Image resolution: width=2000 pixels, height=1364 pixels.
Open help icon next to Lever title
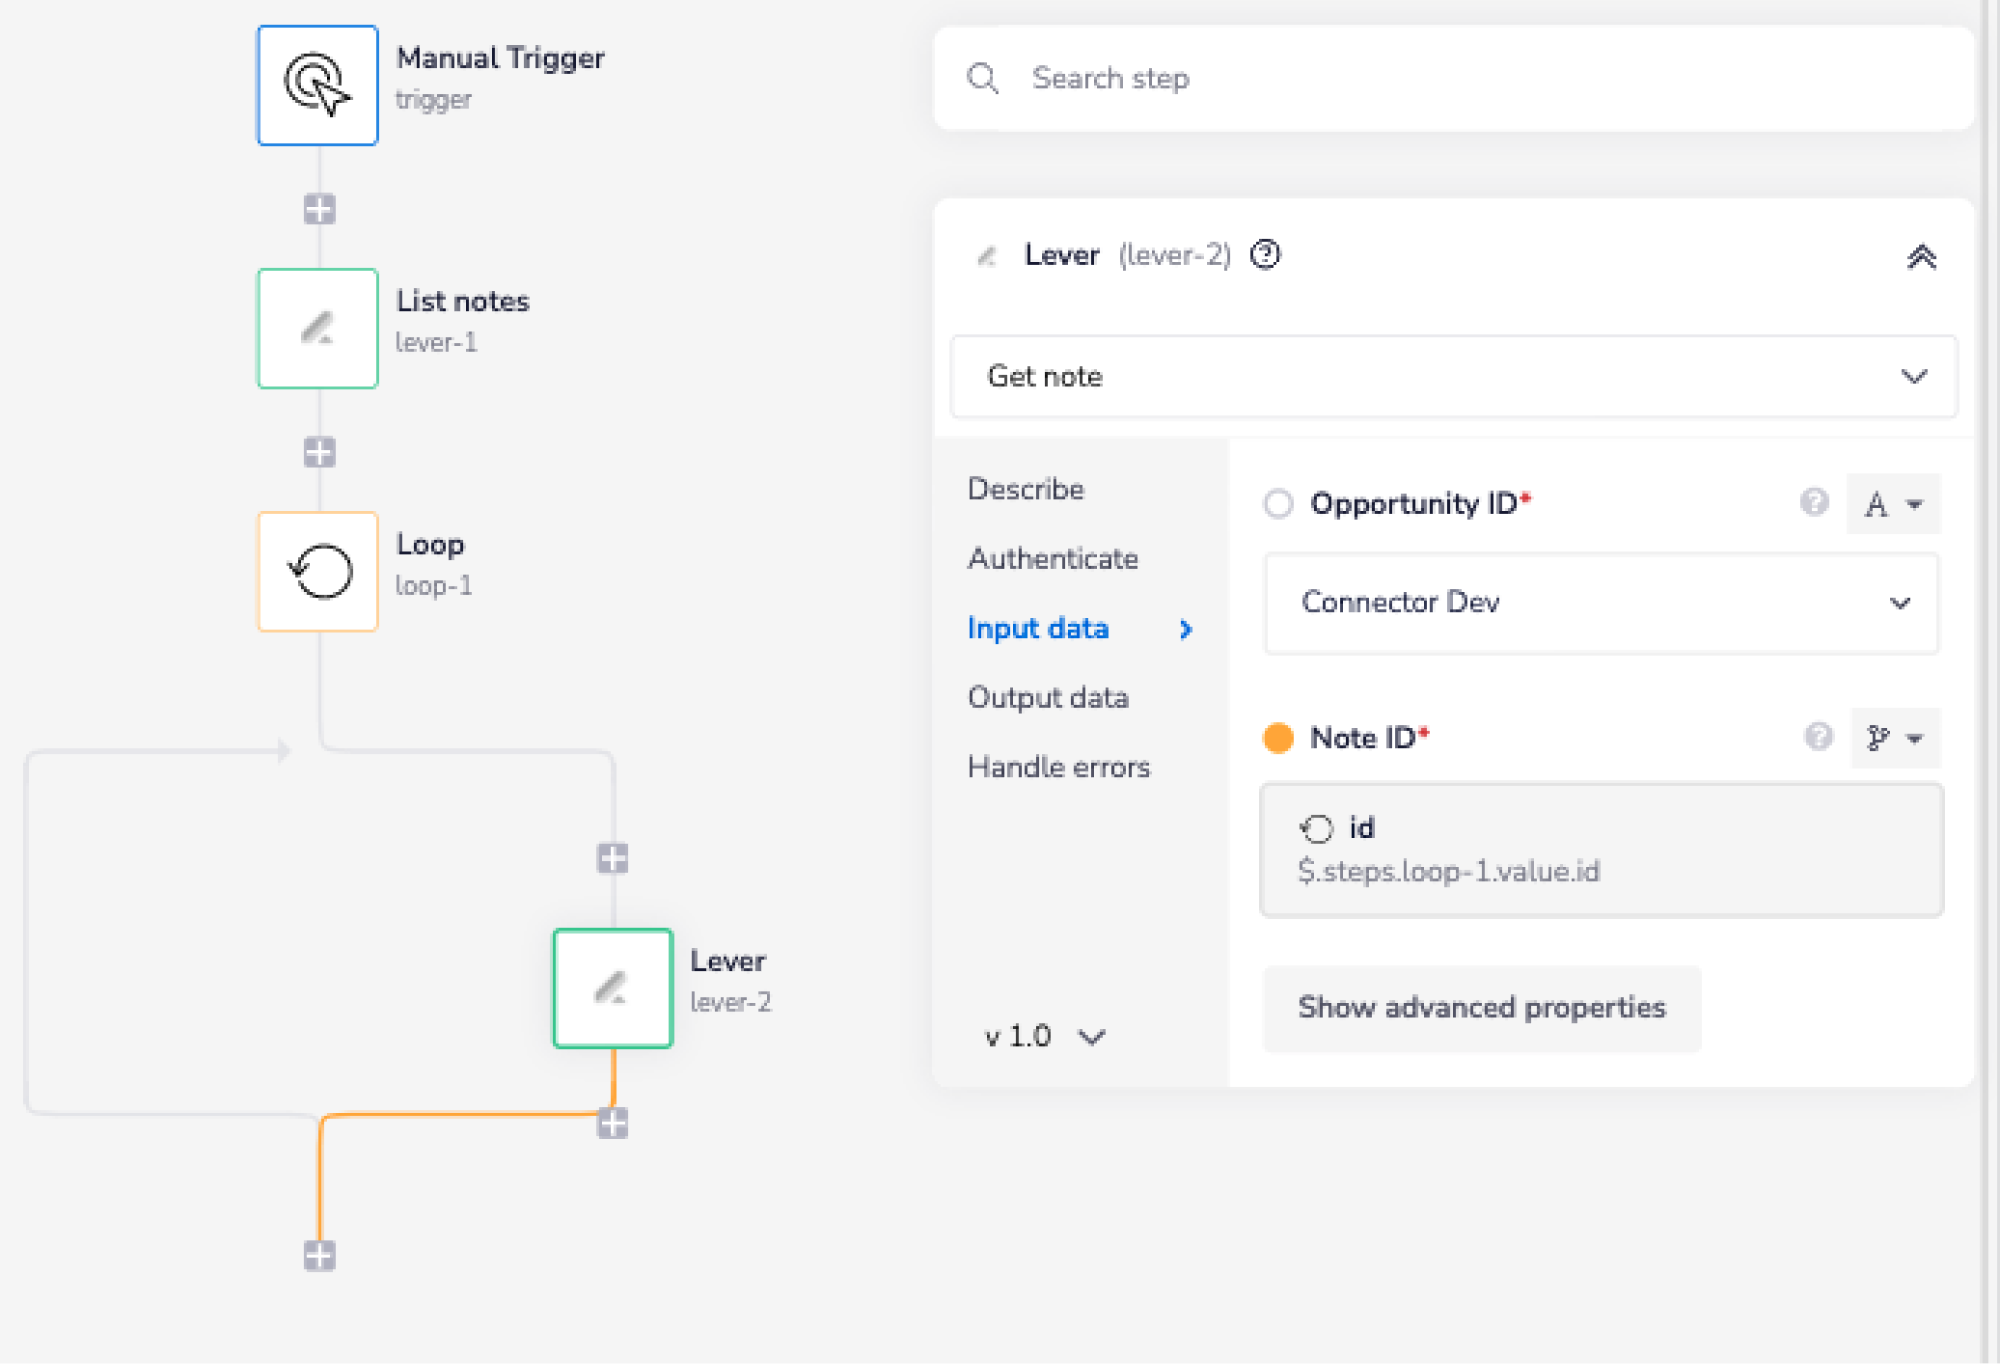point(1265,255)
